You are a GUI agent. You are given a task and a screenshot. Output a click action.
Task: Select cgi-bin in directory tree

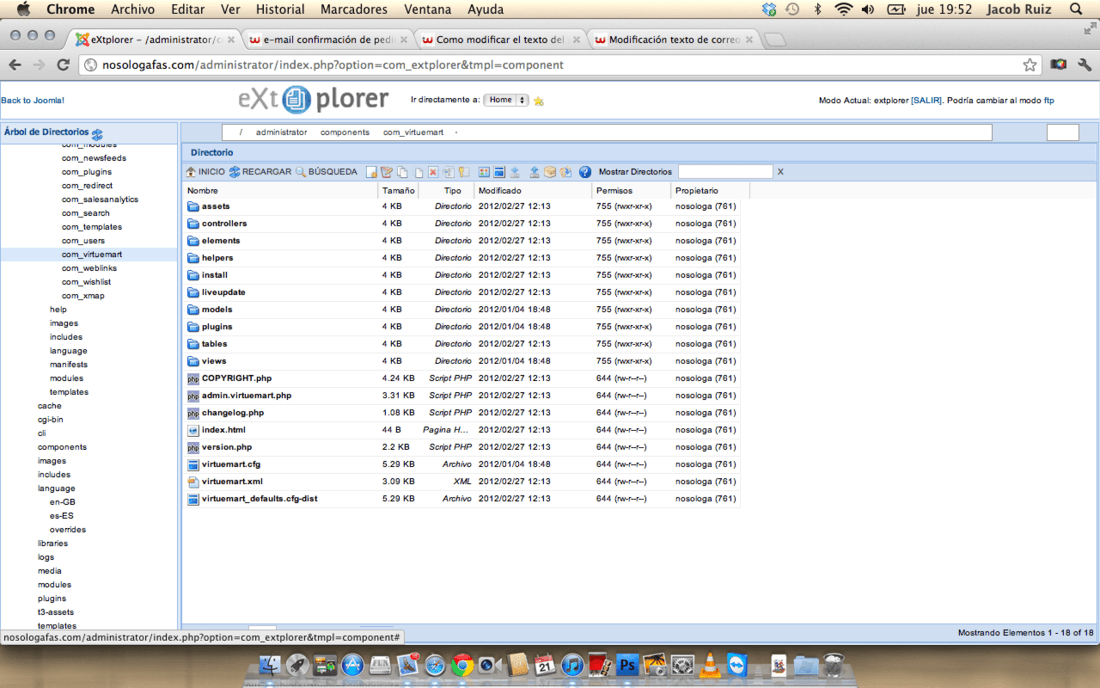[x=50, y=419]
